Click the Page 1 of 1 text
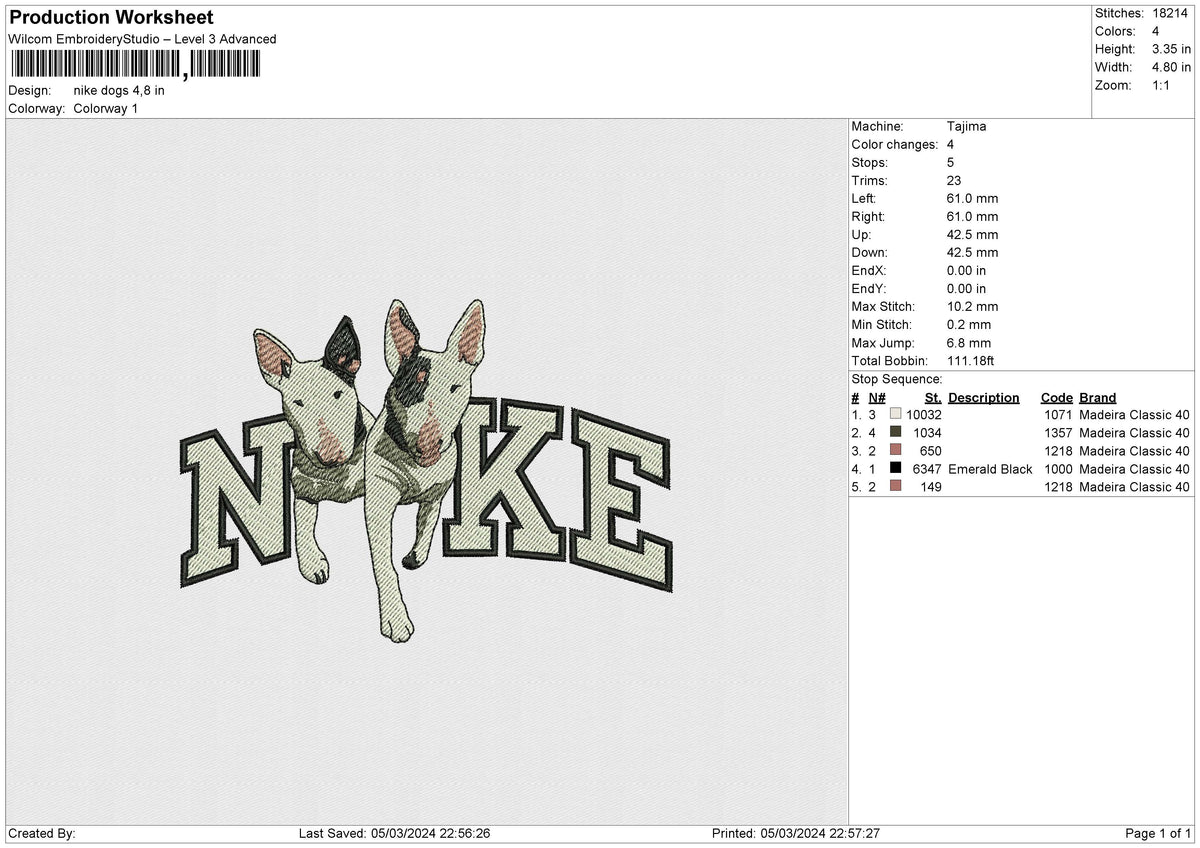The image size is (1200, 848). pos(1158,834)
